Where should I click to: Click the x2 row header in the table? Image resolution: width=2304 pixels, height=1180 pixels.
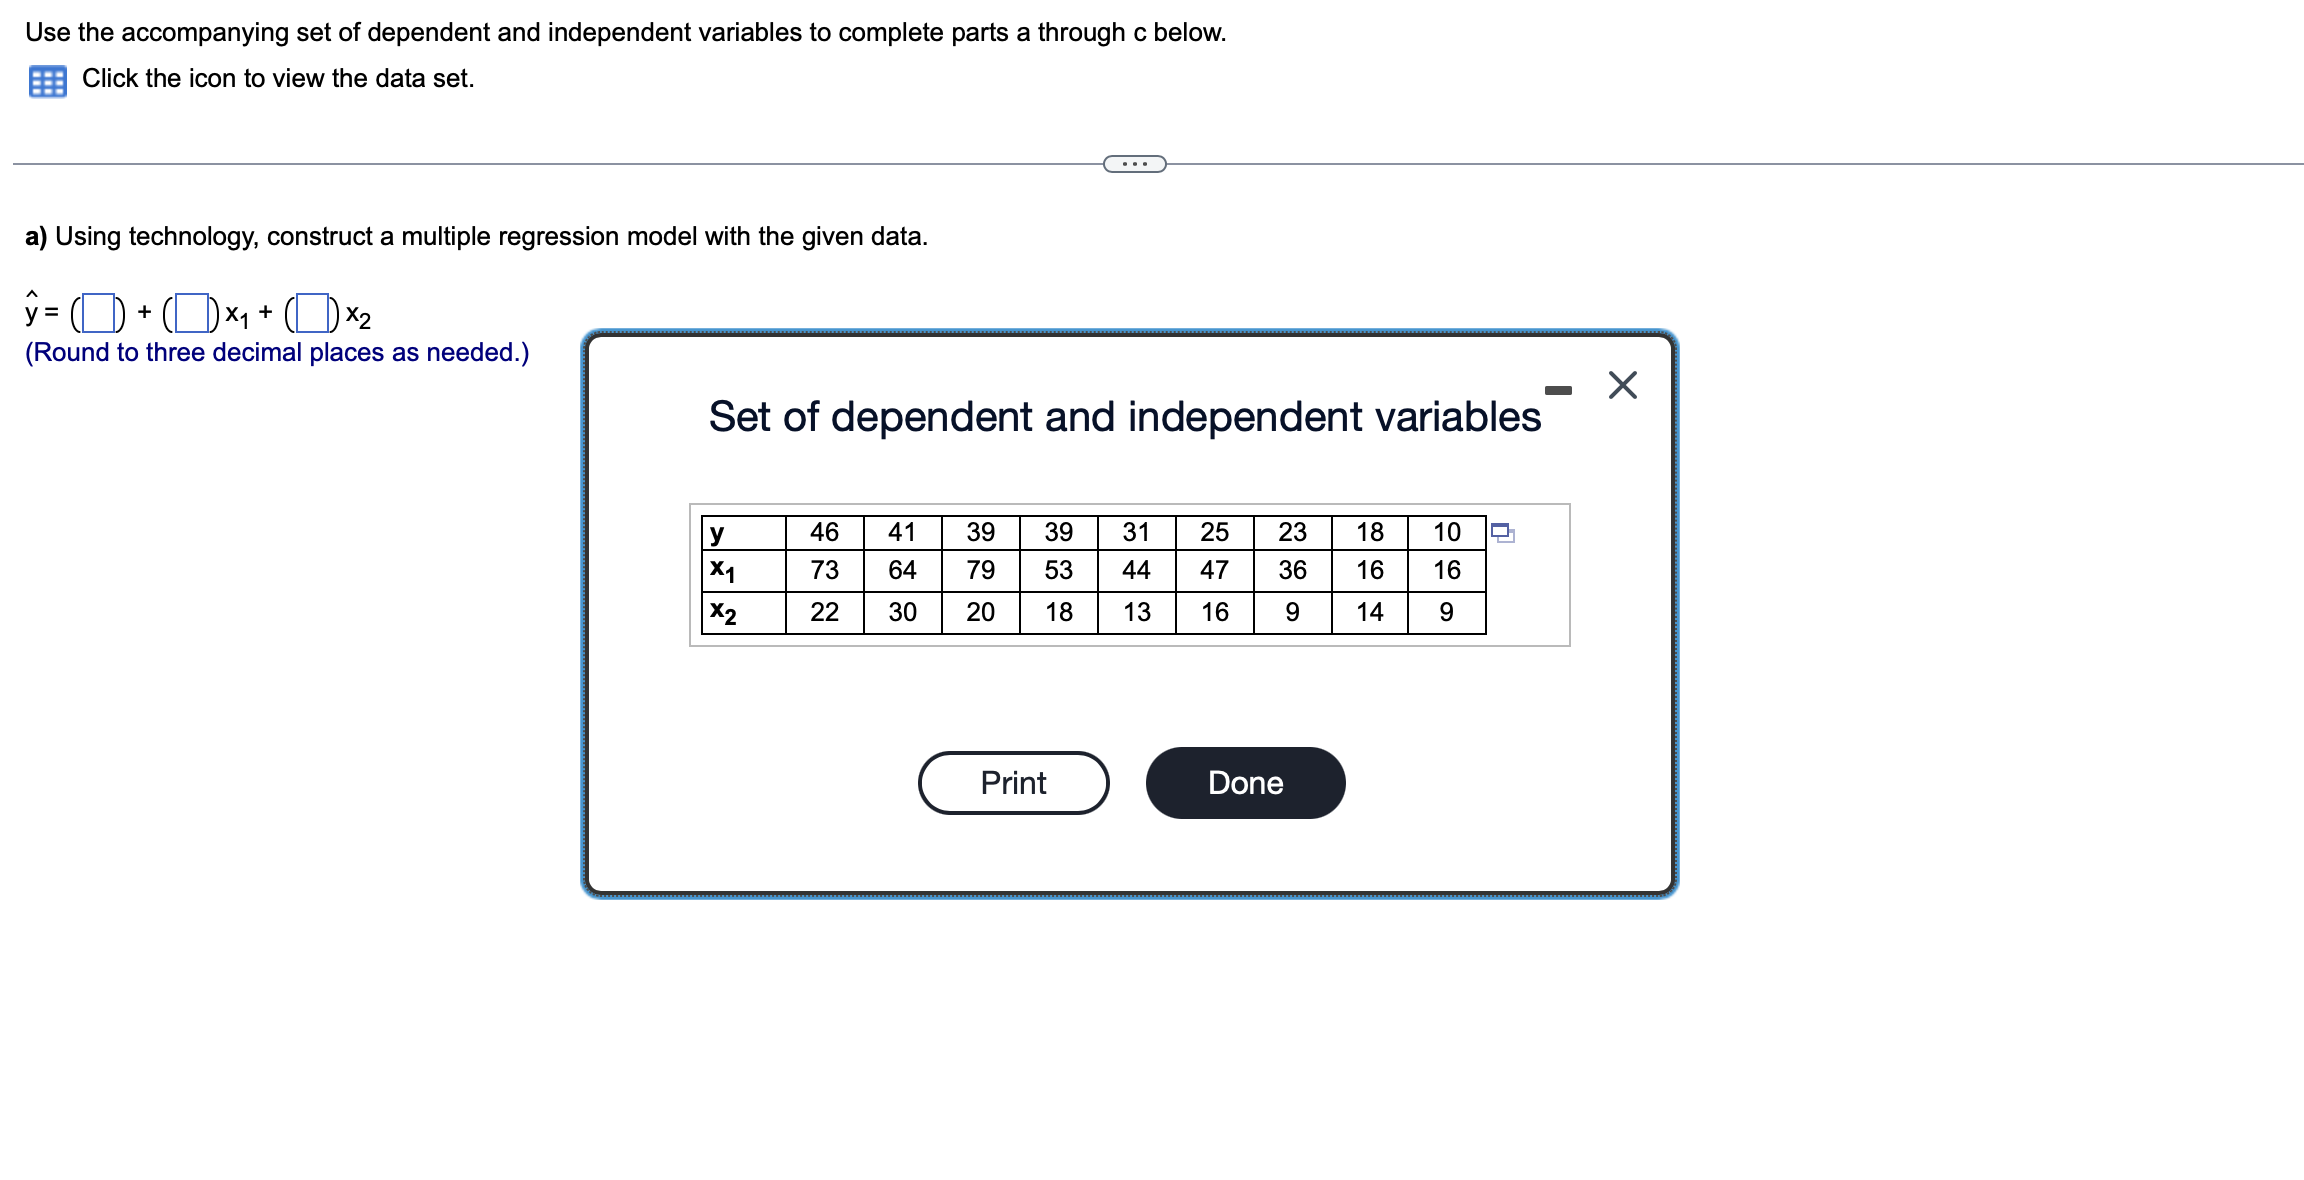pos(722,612)
